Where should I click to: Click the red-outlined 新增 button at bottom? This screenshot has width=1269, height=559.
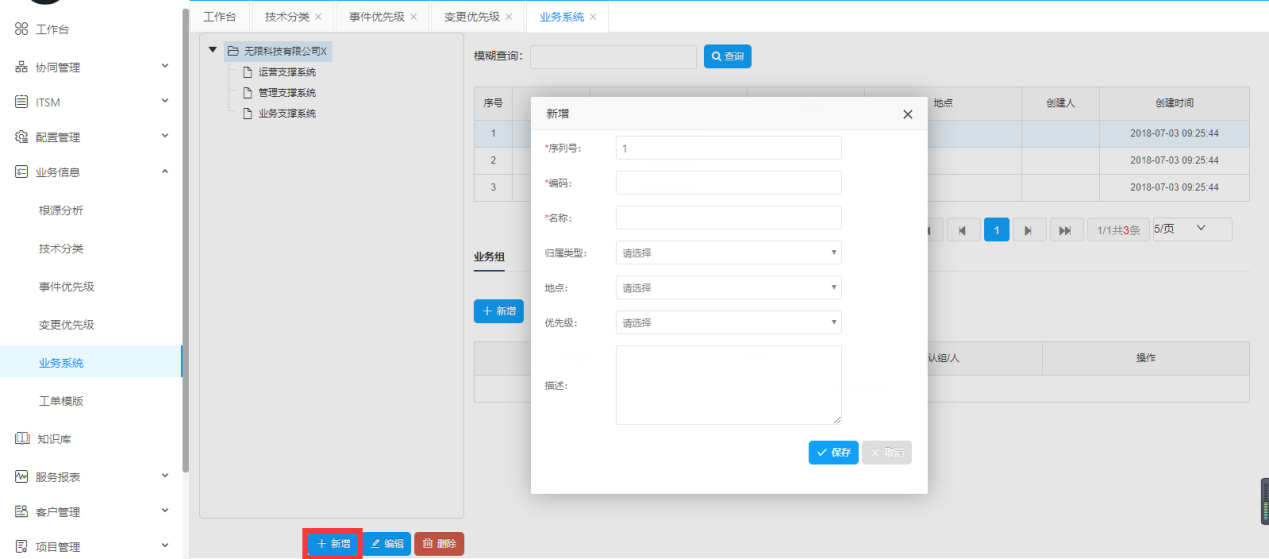[333, 544]
